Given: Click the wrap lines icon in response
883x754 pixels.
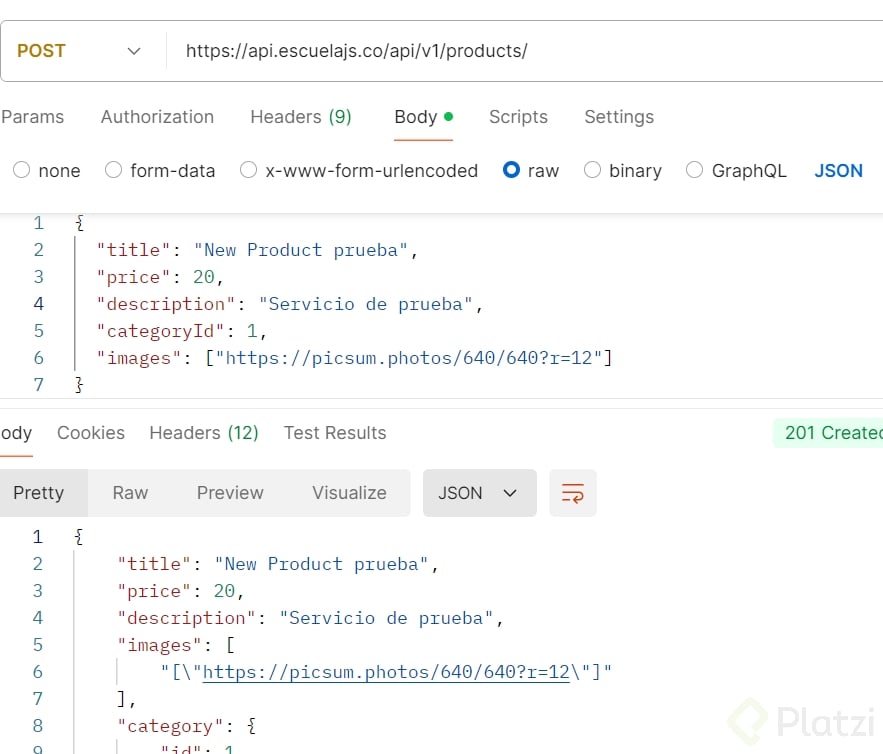Looking at the screenshot, I should (573, 493).
